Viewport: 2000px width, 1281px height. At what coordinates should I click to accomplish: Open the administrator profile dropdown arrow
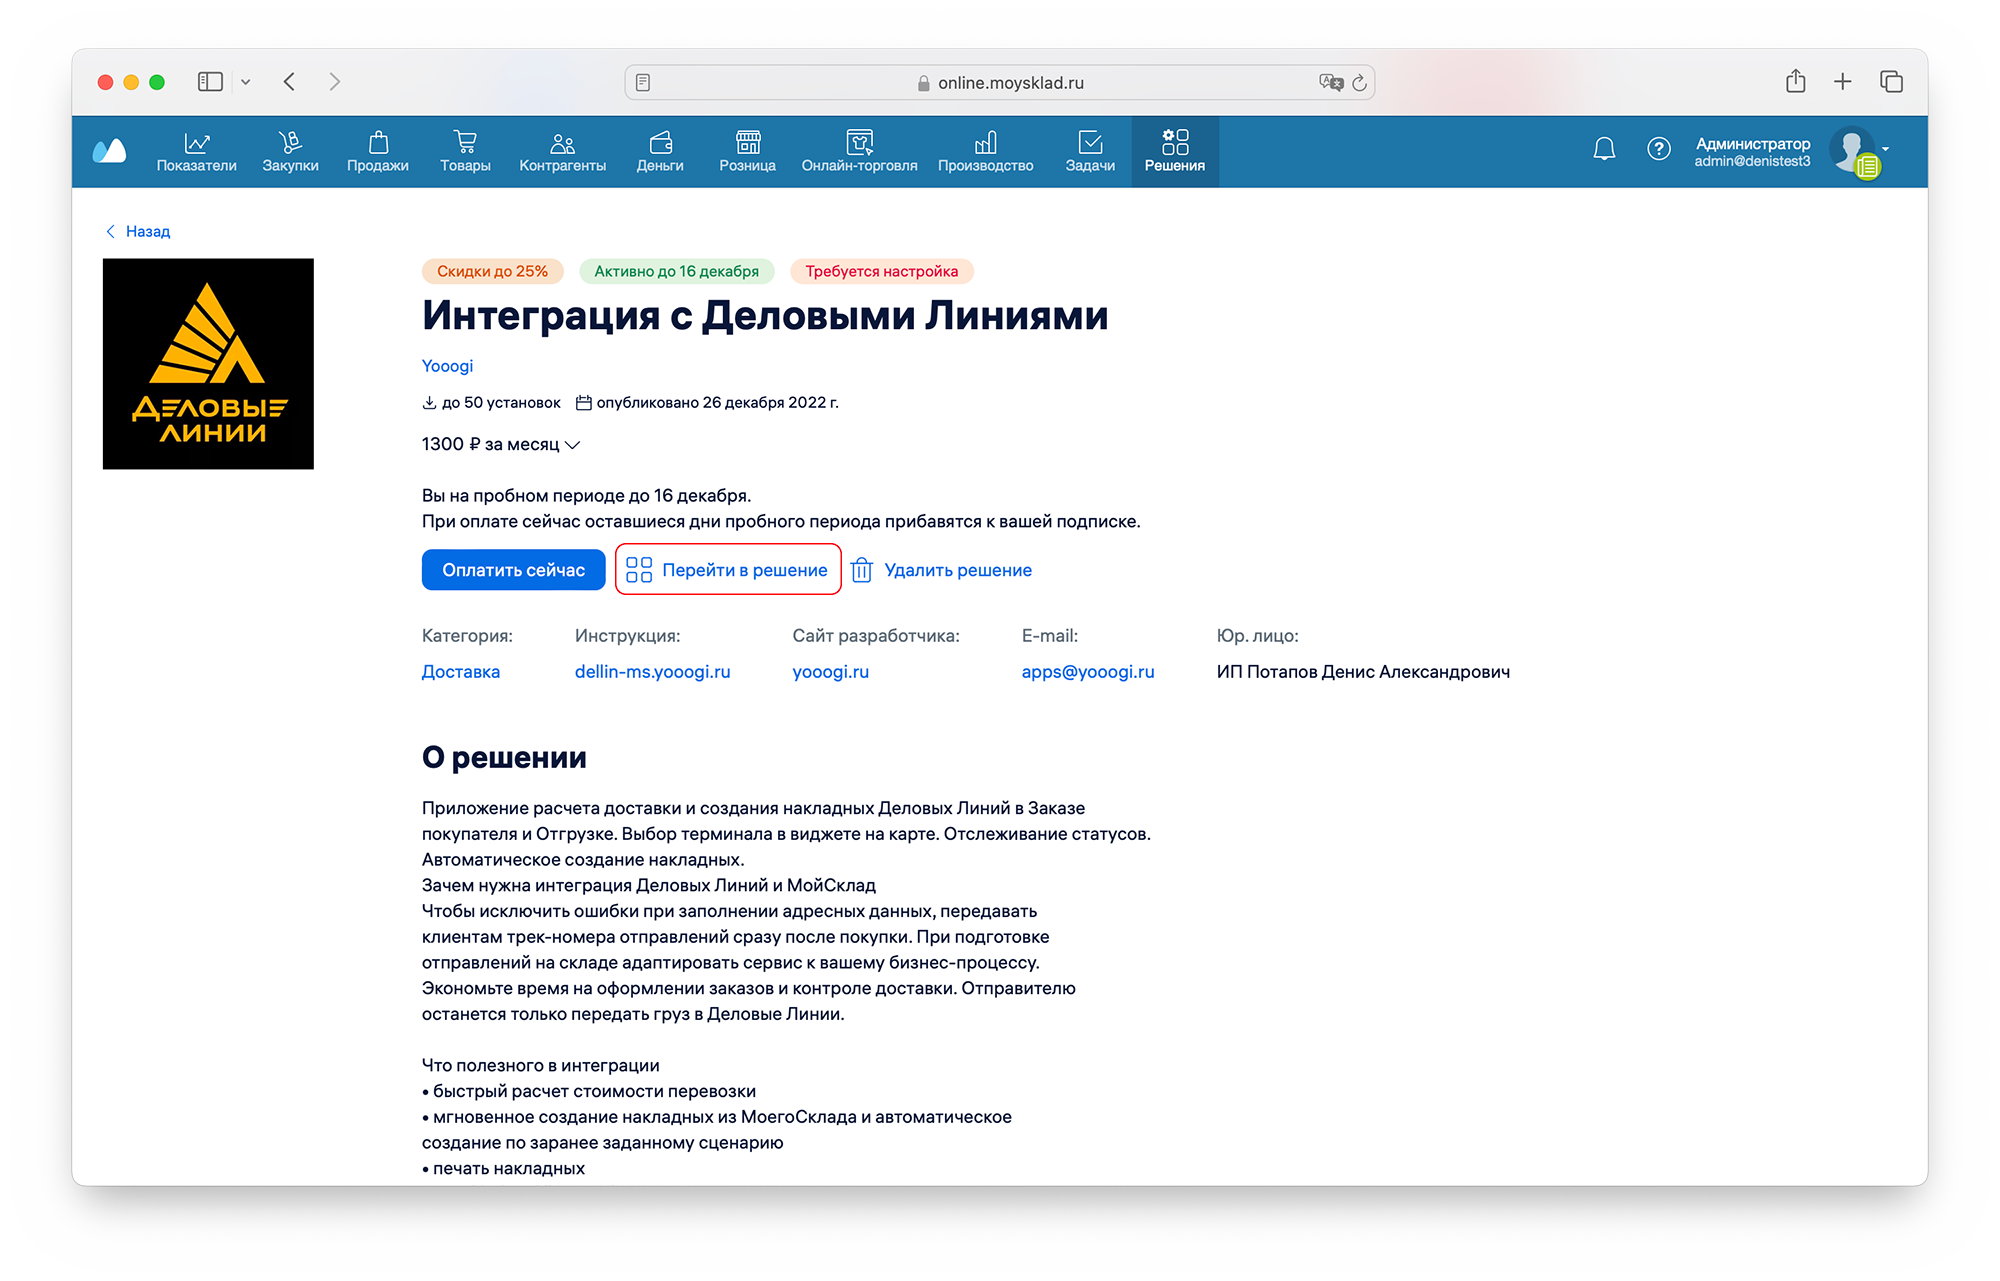coord(1885,149)
